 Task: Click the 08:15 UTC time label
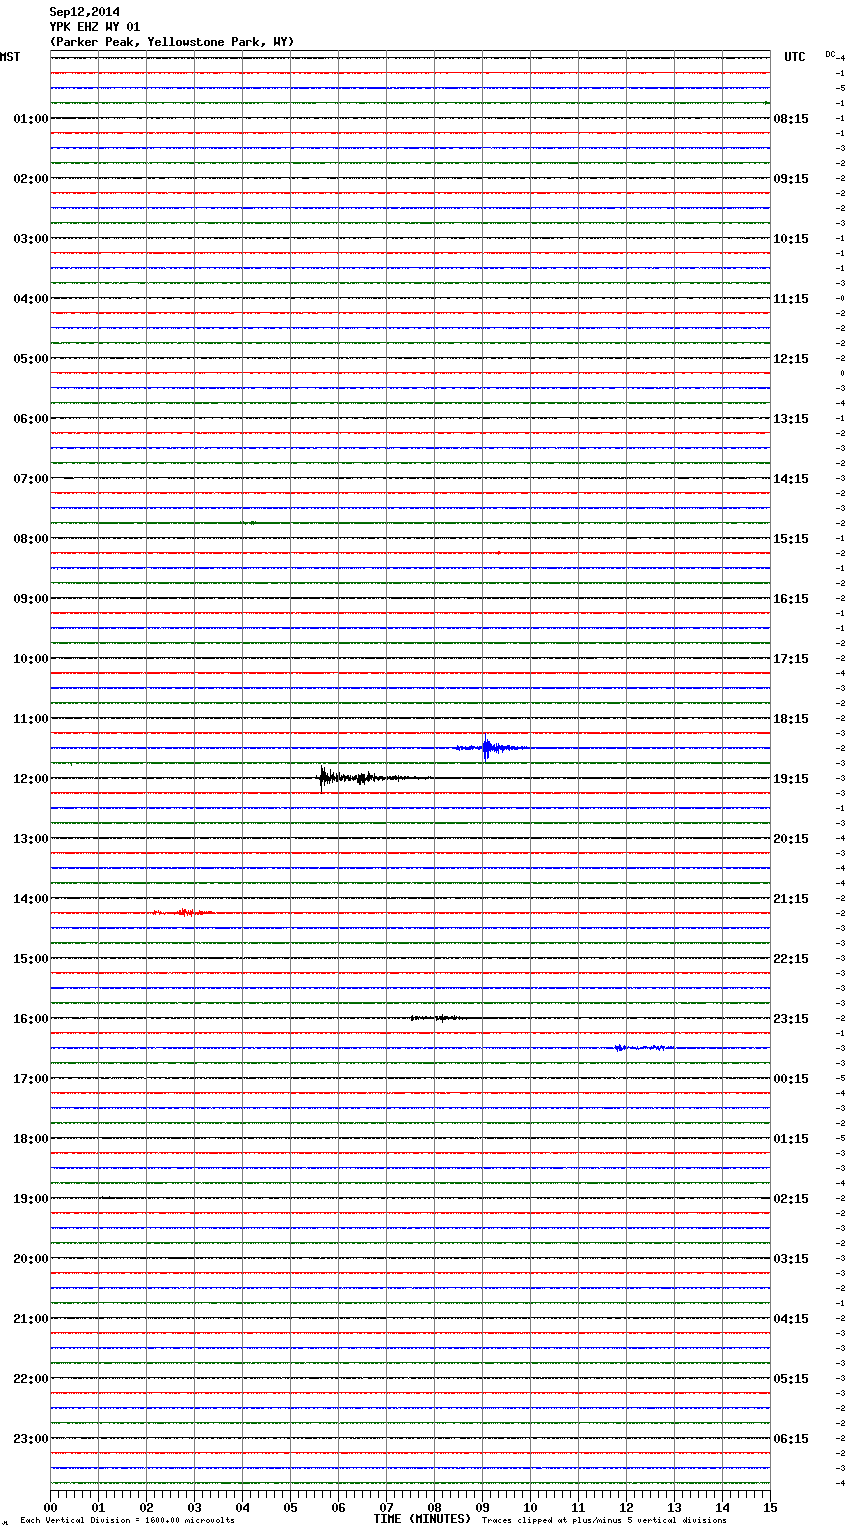[791, 119]
